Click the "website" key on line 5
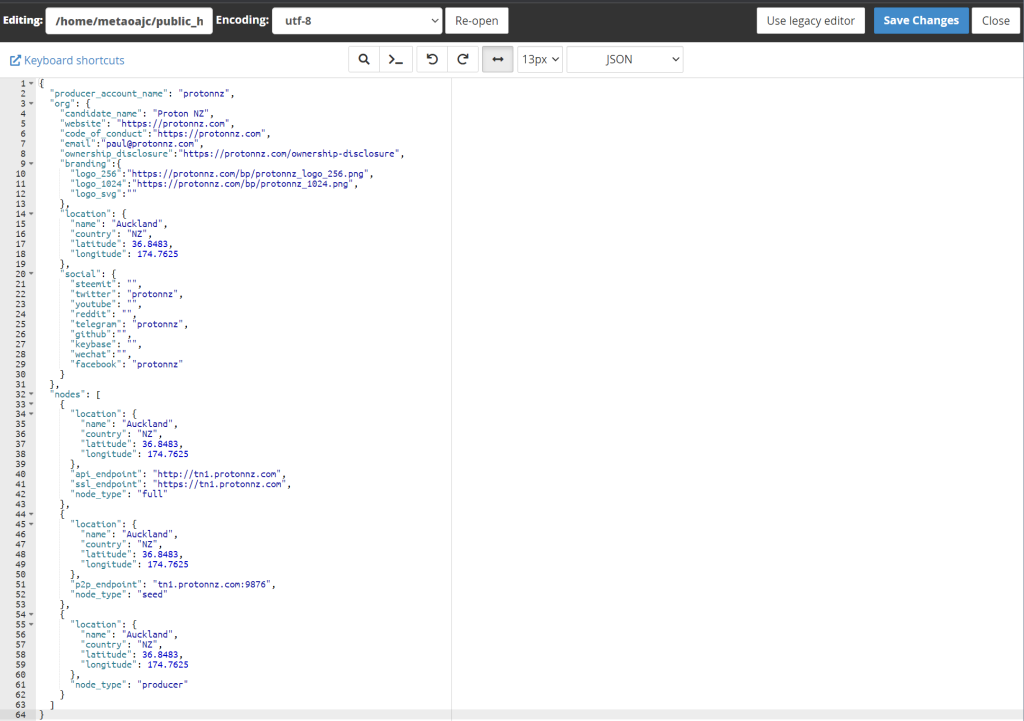This screenshot has width=1024, height=721. (x=83, y=123)
